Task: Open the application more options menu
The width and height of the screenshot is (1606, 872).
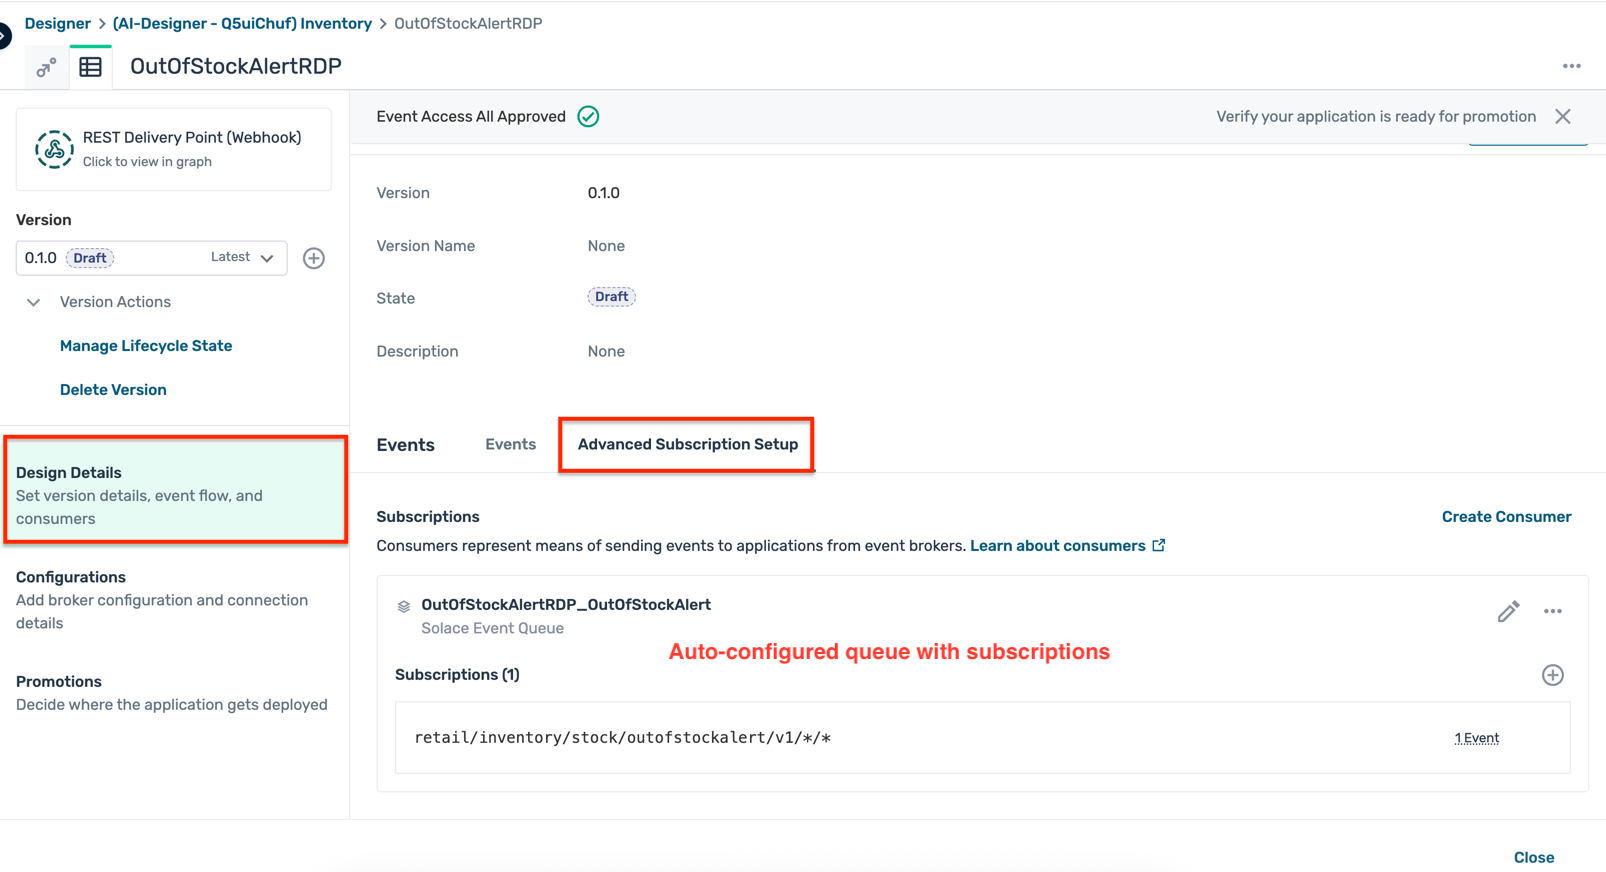Action: (1571, 66)
